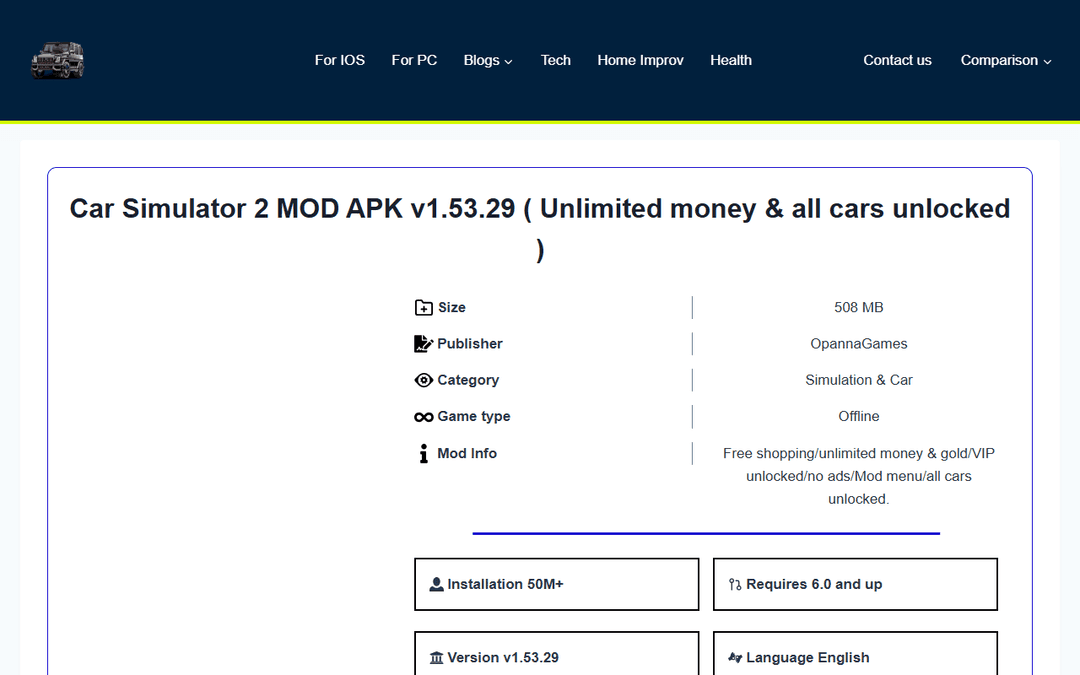Click the Publisher signature icon
Screen dimensions: 1080x675
pyautogui.click(x=424, y=344)
